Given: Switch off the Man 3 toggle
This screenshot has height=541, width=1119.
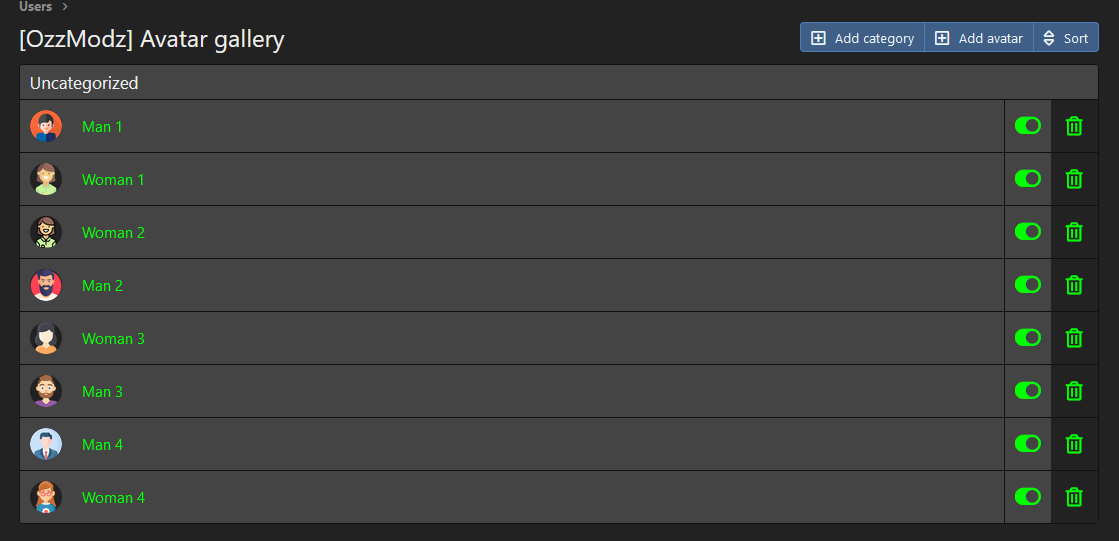Looking at the screenshot, I should 1027,391.
